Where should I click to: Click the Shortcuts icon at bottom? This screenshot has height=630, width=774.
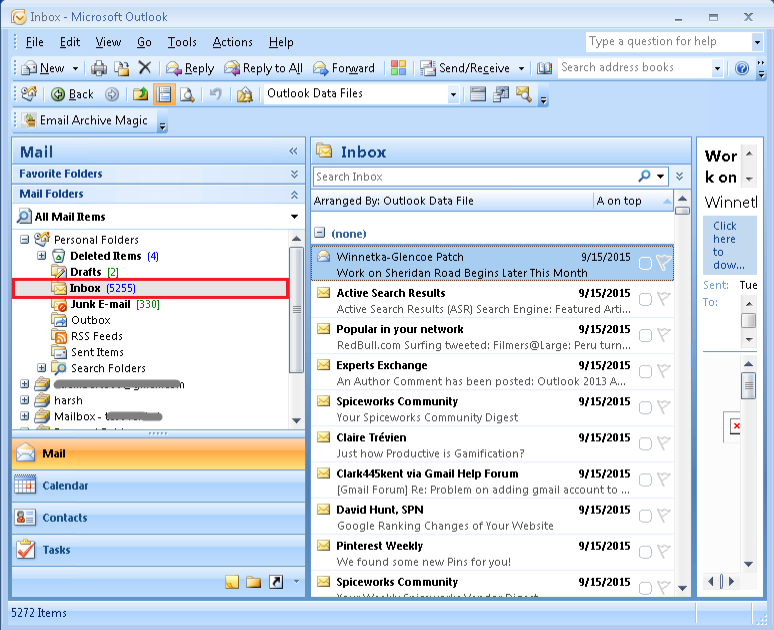(276, 582)
